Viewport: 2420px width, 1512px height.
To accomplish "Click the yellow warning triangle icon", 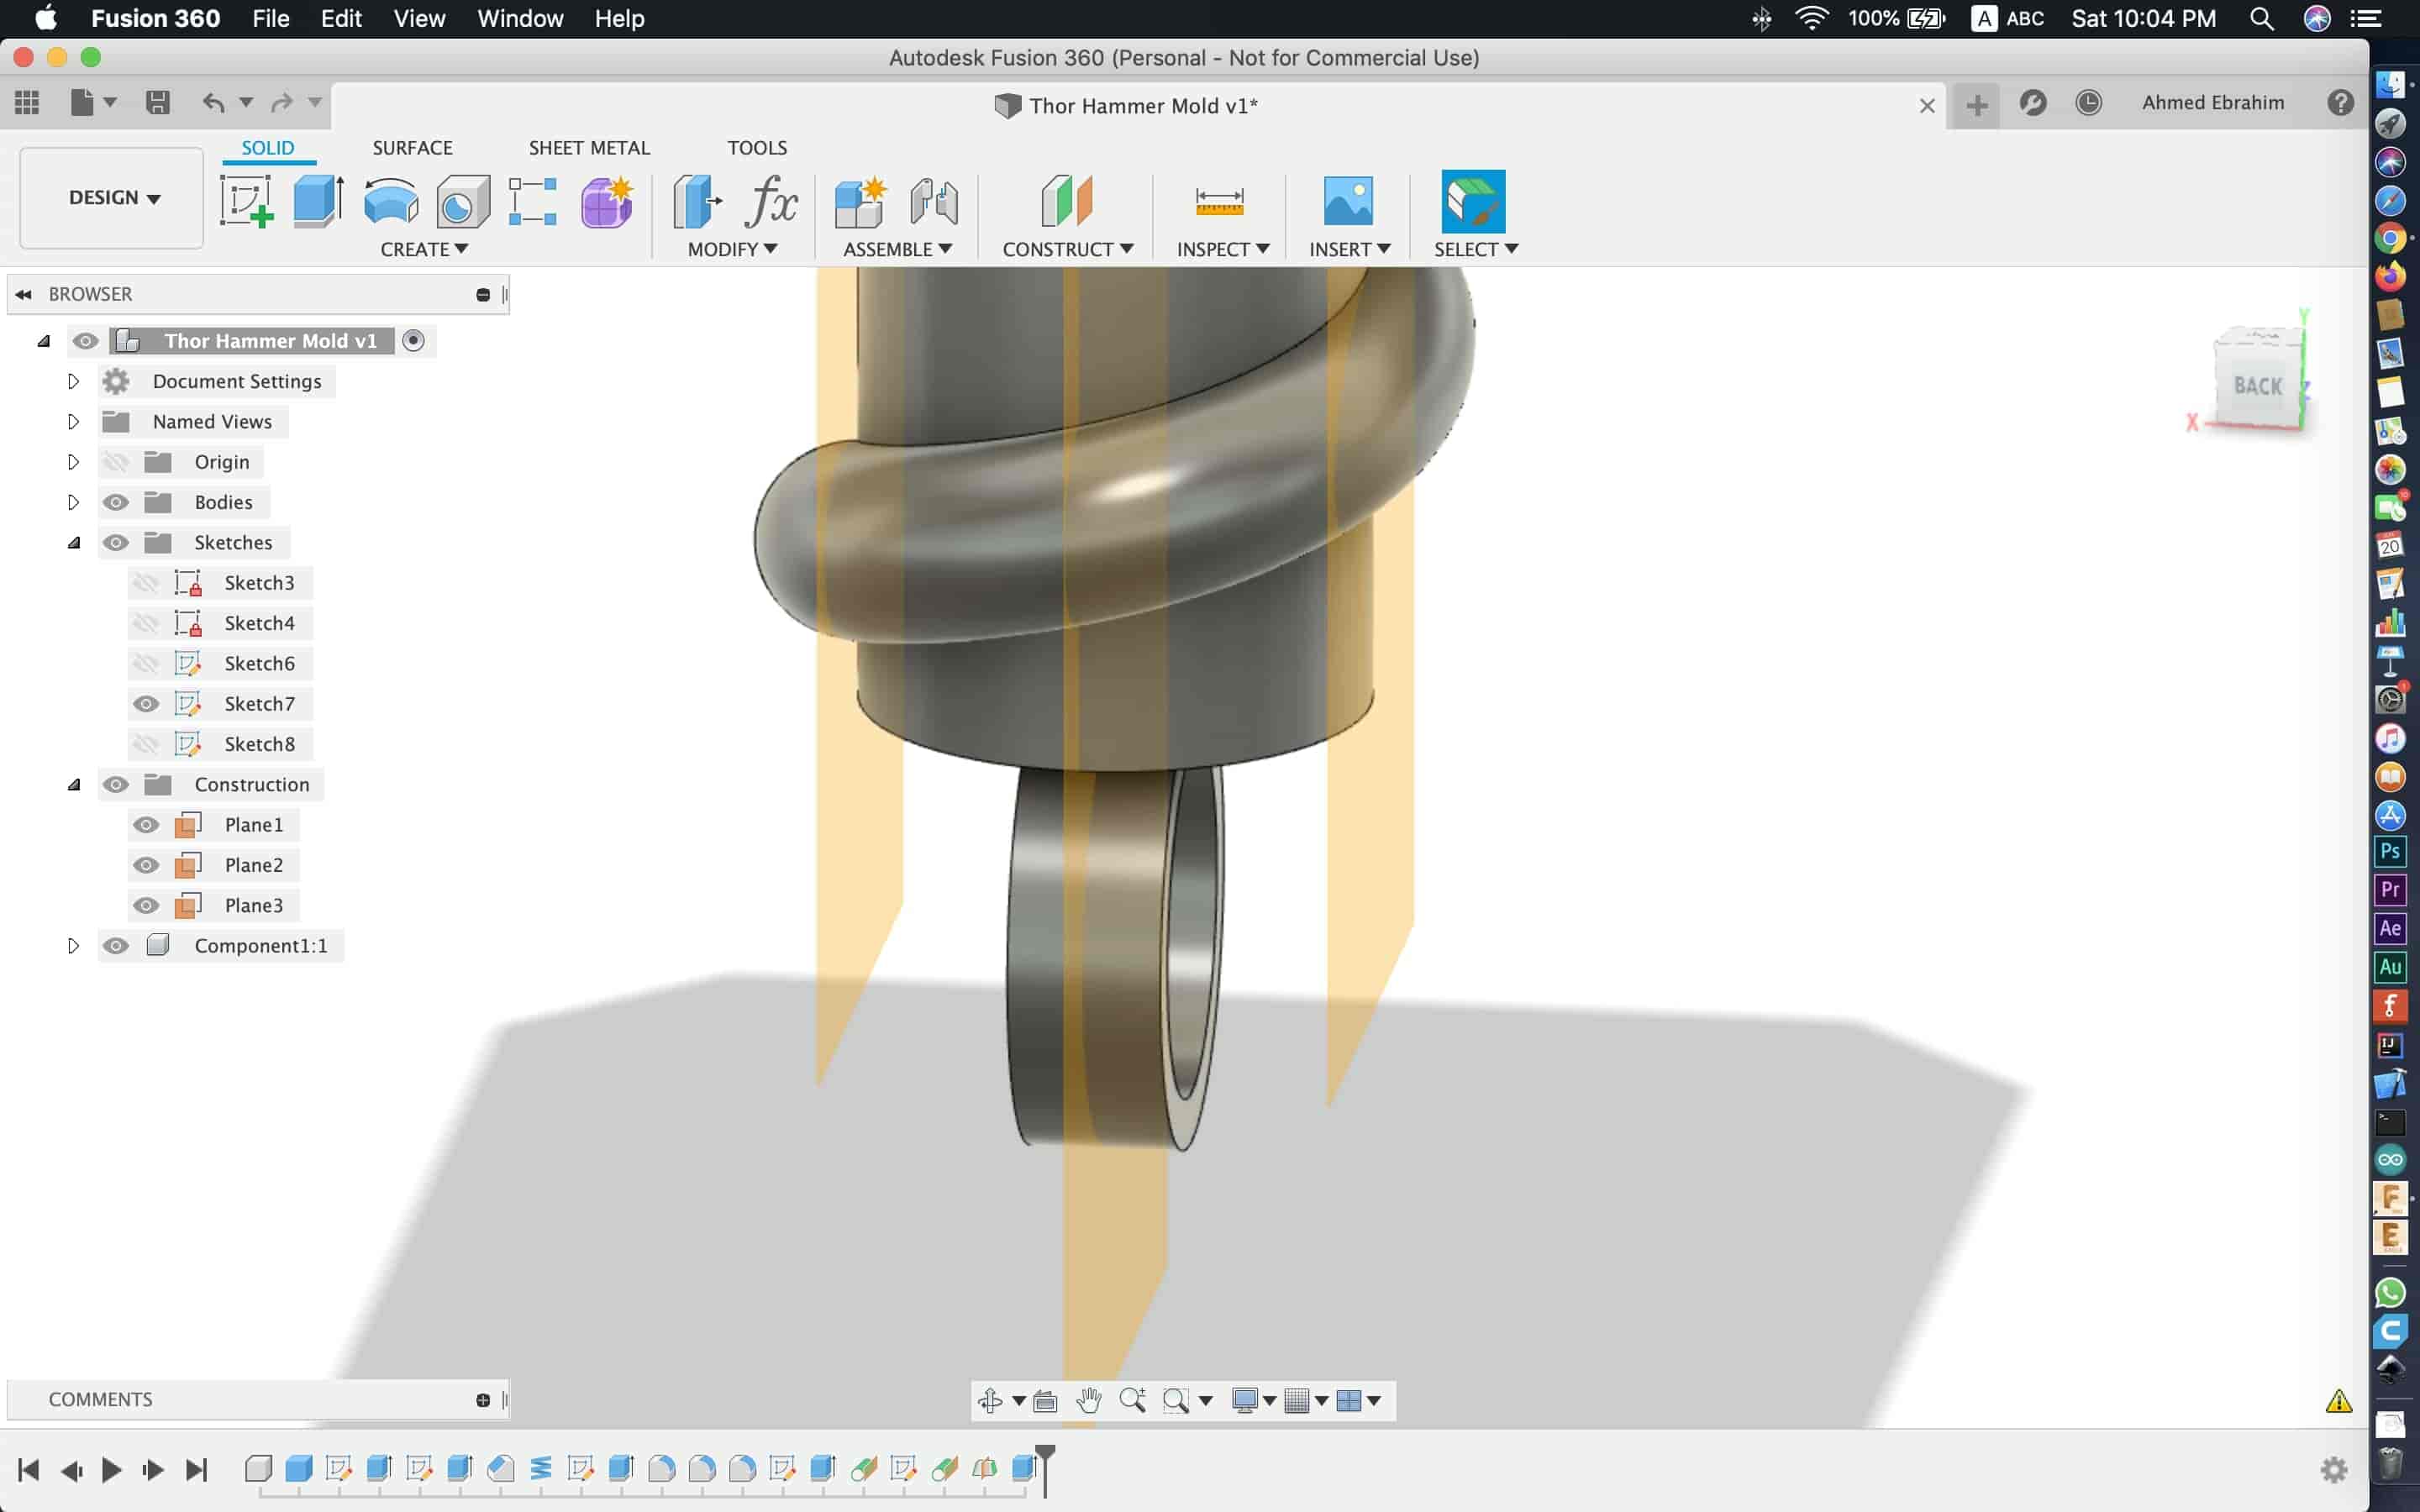I will pos(2338,1401).
